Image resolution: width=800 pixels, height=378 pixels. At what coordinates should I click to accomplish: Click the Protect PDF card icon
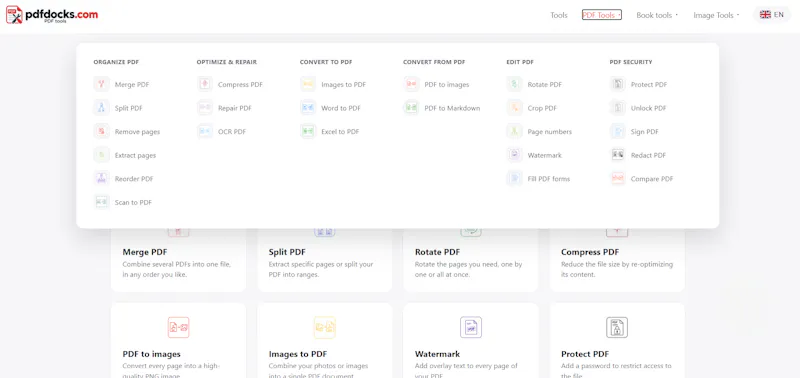tap(617, 327)
